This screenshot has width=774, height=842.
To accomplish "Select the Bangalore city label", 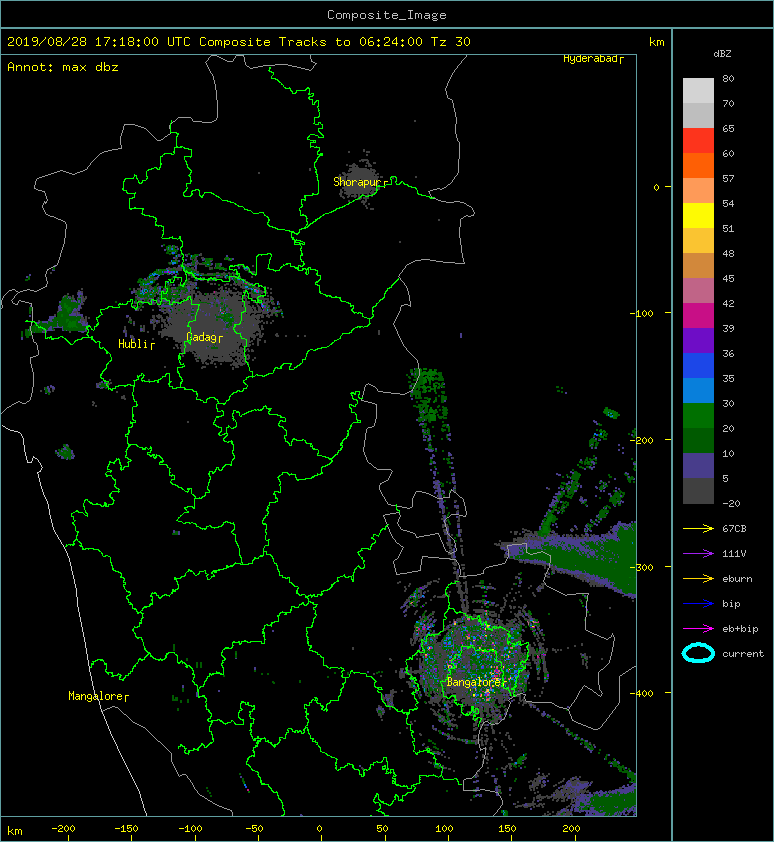I will pos(476,682).
